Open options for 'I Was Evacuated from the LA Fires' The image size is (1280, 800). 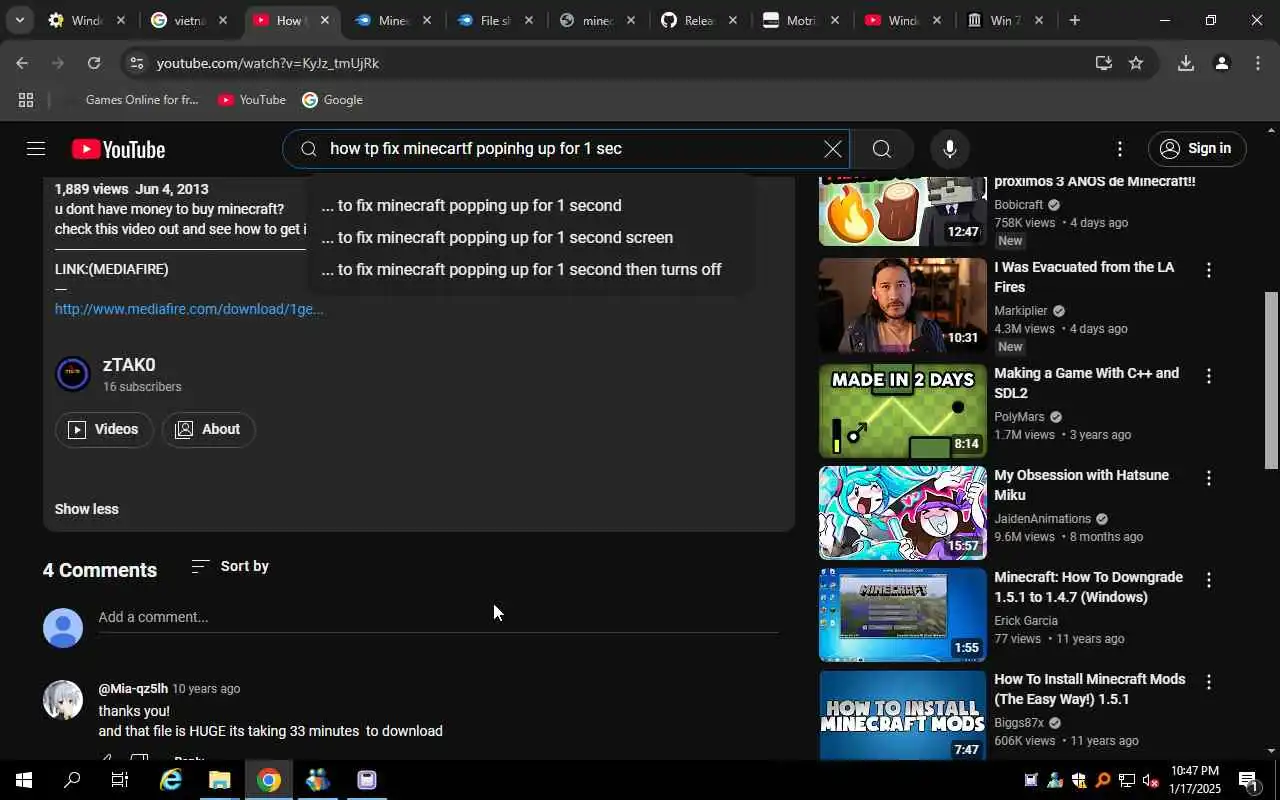1208,270
